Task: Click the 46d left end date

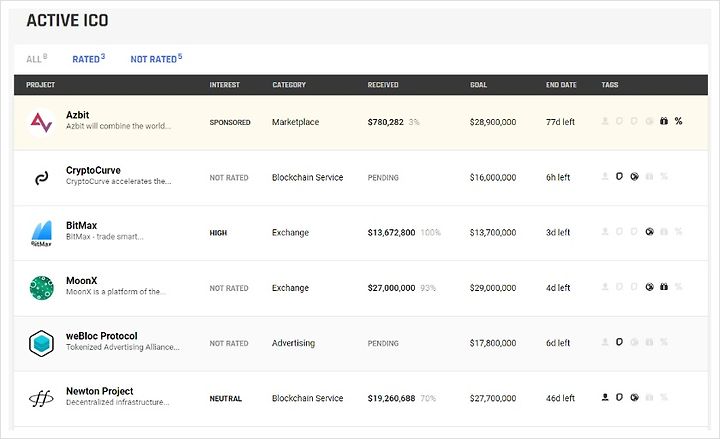Action: [x=560, y=399]
